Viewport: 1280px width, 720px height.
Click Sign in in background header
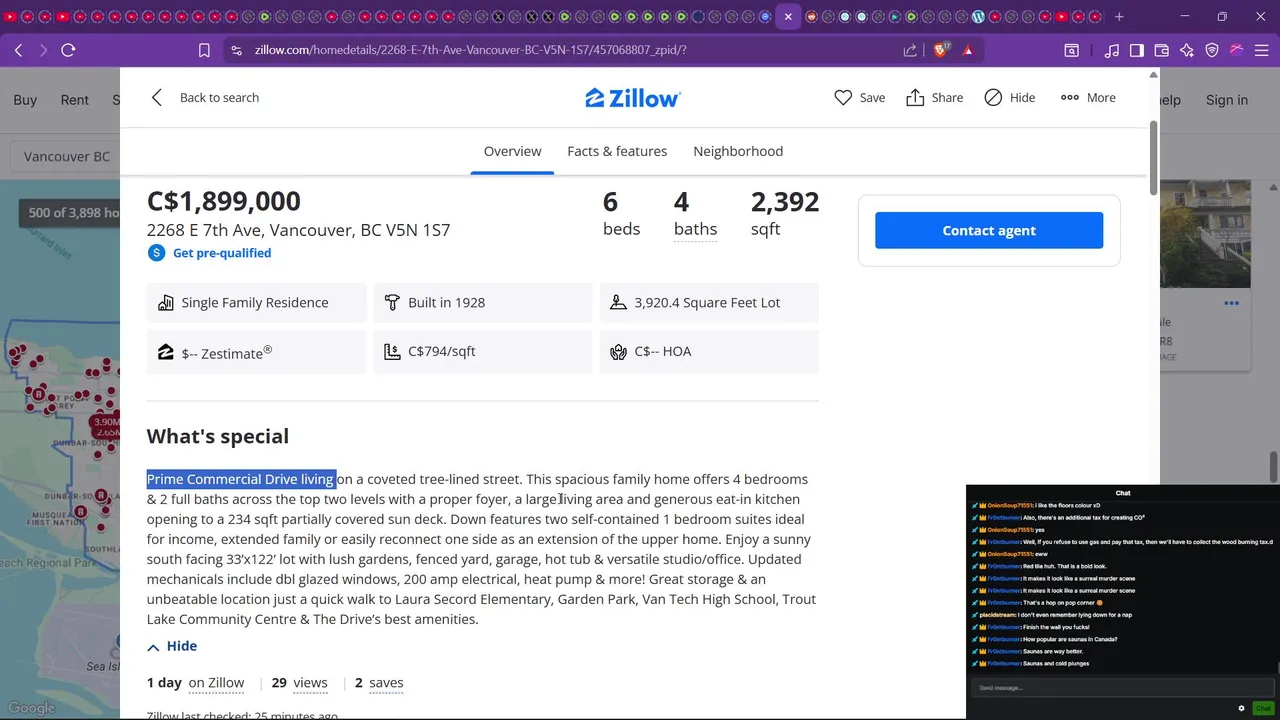(x=1227, y=100)
